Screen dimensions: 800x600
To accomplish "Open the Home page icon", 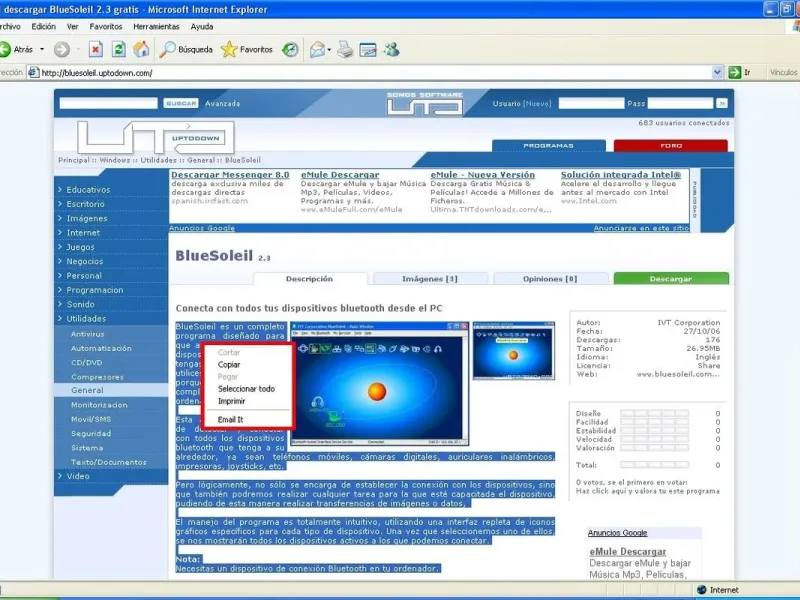I will point(141,49).
